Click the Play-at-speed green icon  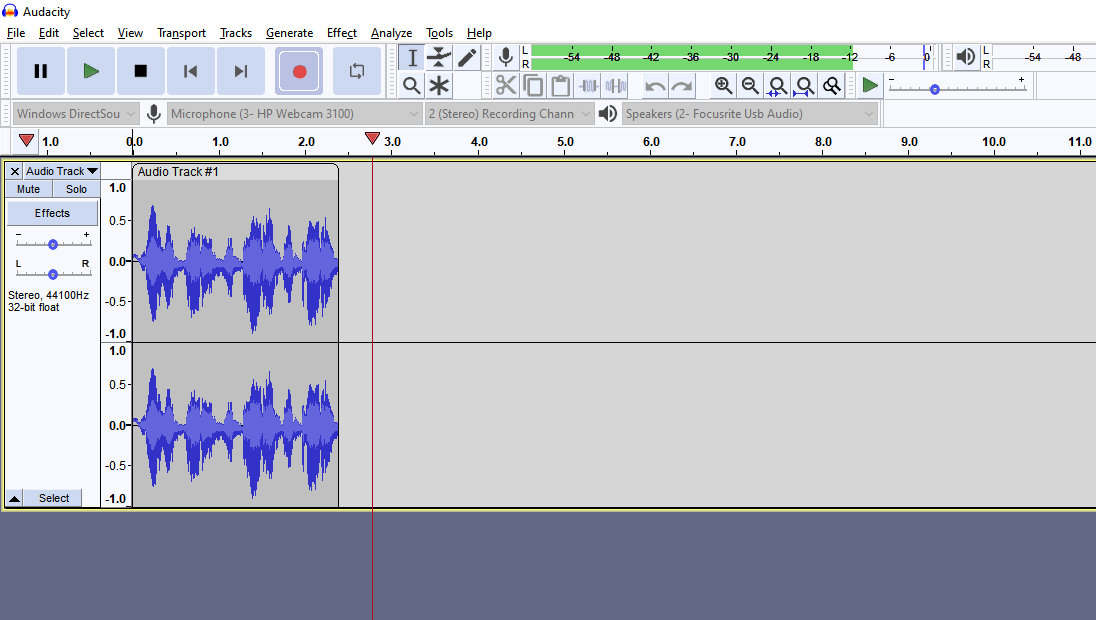[x=870, y=86]
